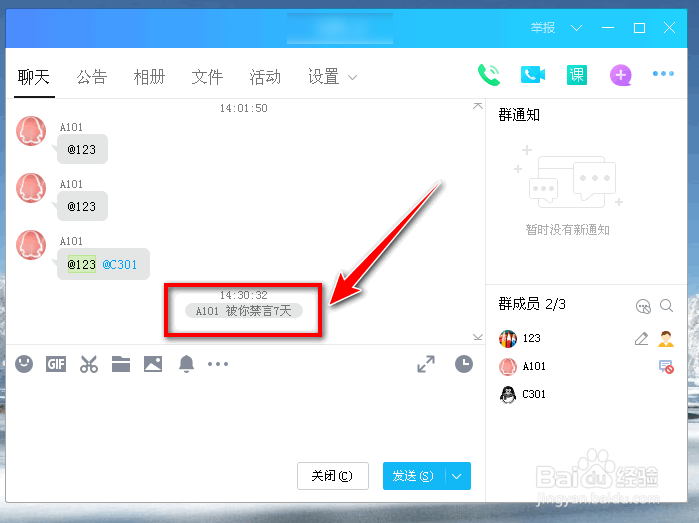This screenshot has height=523, width=699.
Task: Click the '@123 @C301' message bubble
Action: [103, 264]
